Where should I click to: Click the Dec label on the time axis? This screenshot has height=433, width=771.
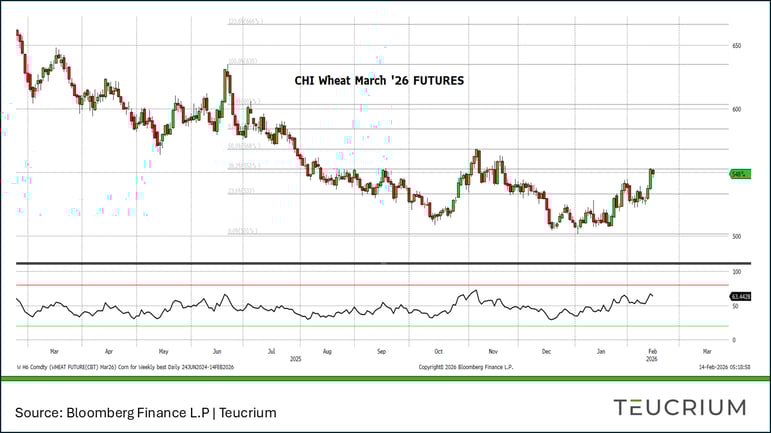547,351
